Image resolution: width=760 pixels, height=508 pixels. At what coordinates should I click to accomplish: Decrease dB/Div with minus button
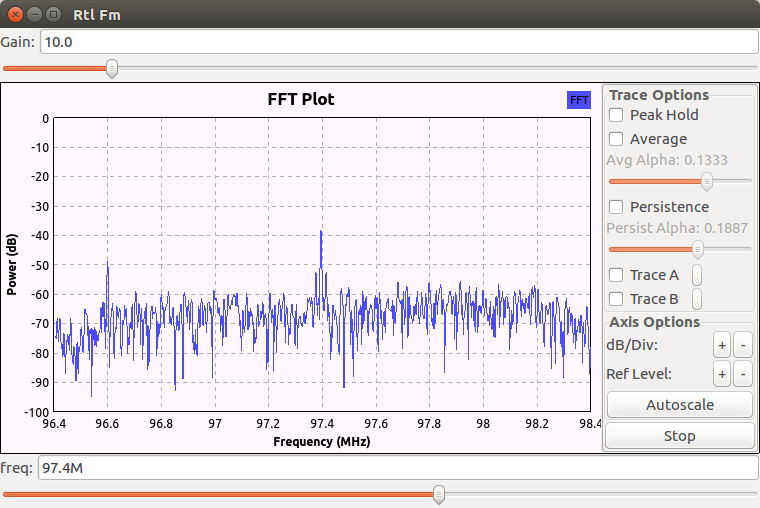(743, 345)
